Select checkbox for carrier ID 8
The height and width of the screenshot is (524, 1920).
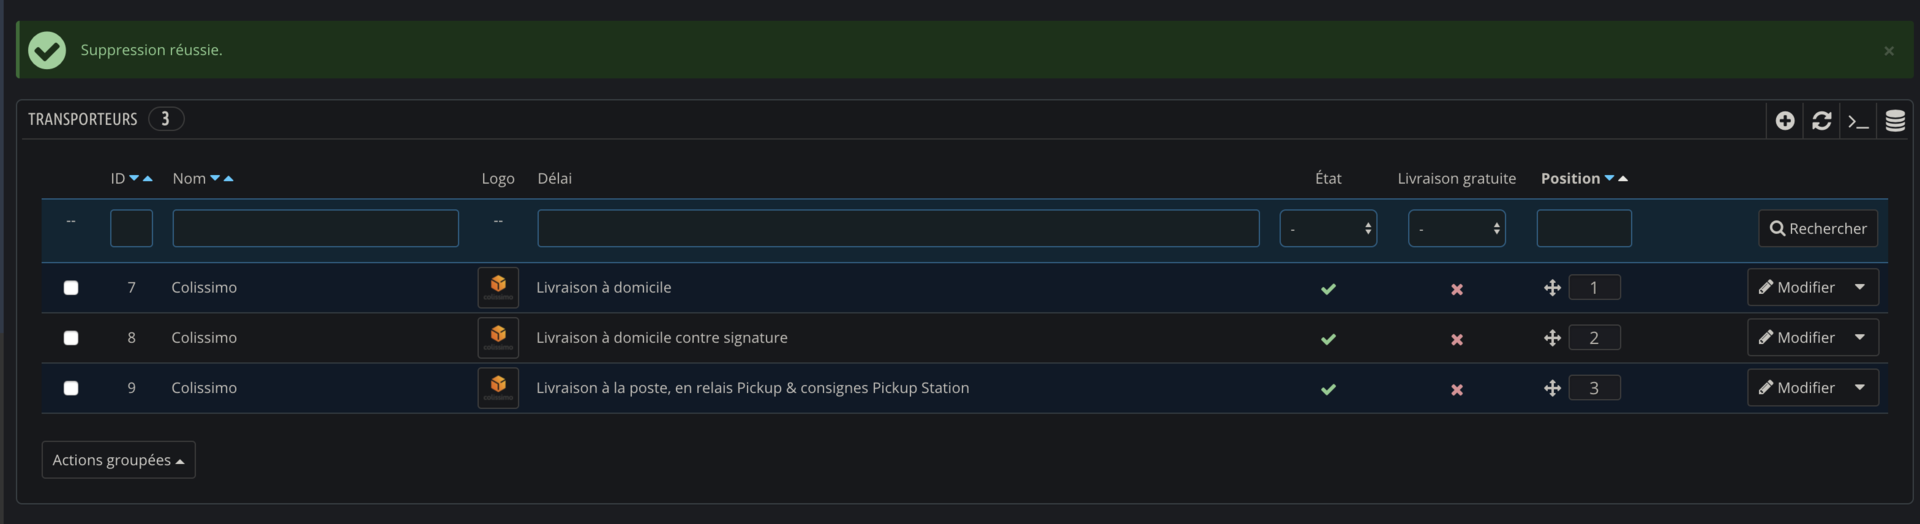[71, 338]
